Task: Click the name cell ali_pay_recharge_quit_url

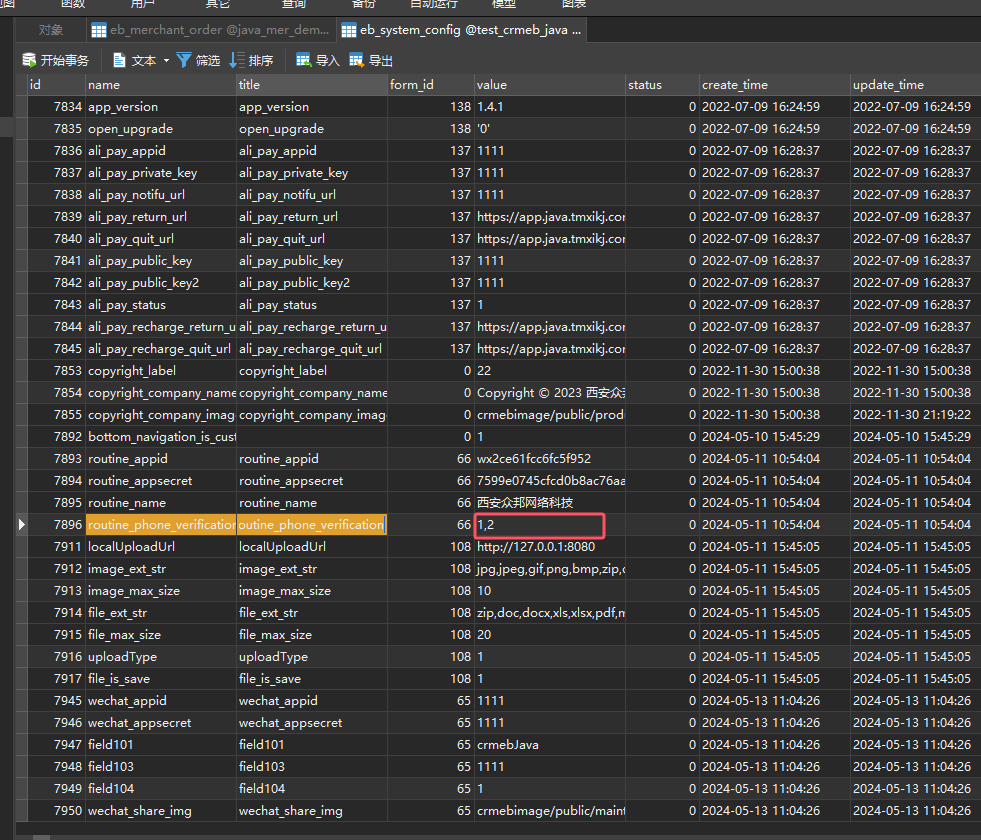Action: pyautogui.click(x=161, y=348)
